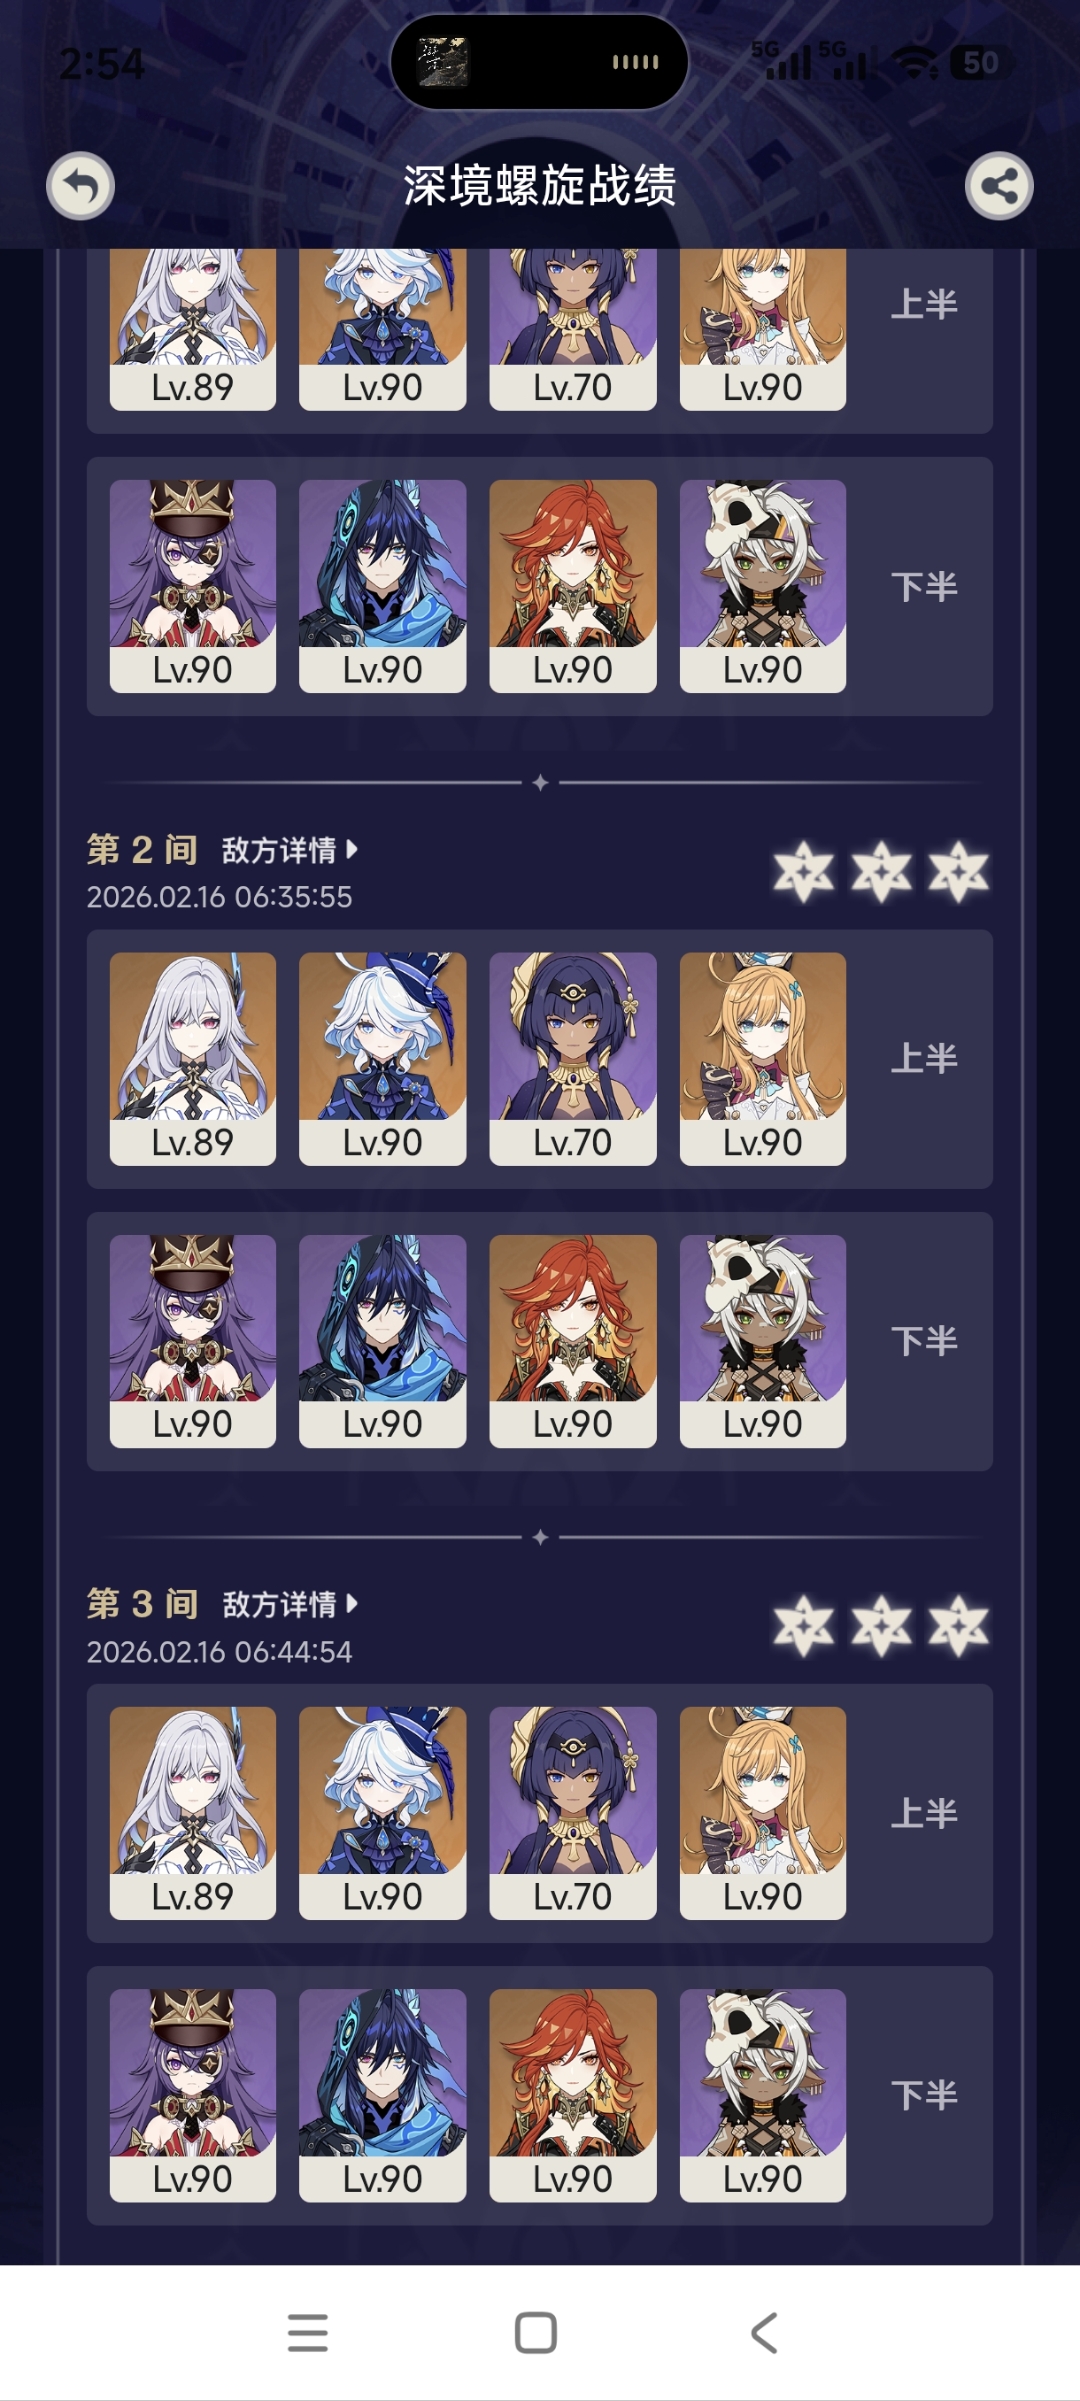Select skull-hat character in 第 2 间 下半
Viewport: 1080px width, 2401px height.
click(x=763, y=1341)
